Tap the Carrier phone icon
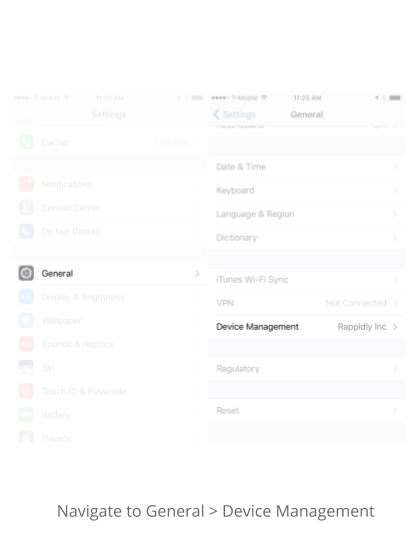Image resolution: width=410 pixels, height=540 pixels. 26,142
